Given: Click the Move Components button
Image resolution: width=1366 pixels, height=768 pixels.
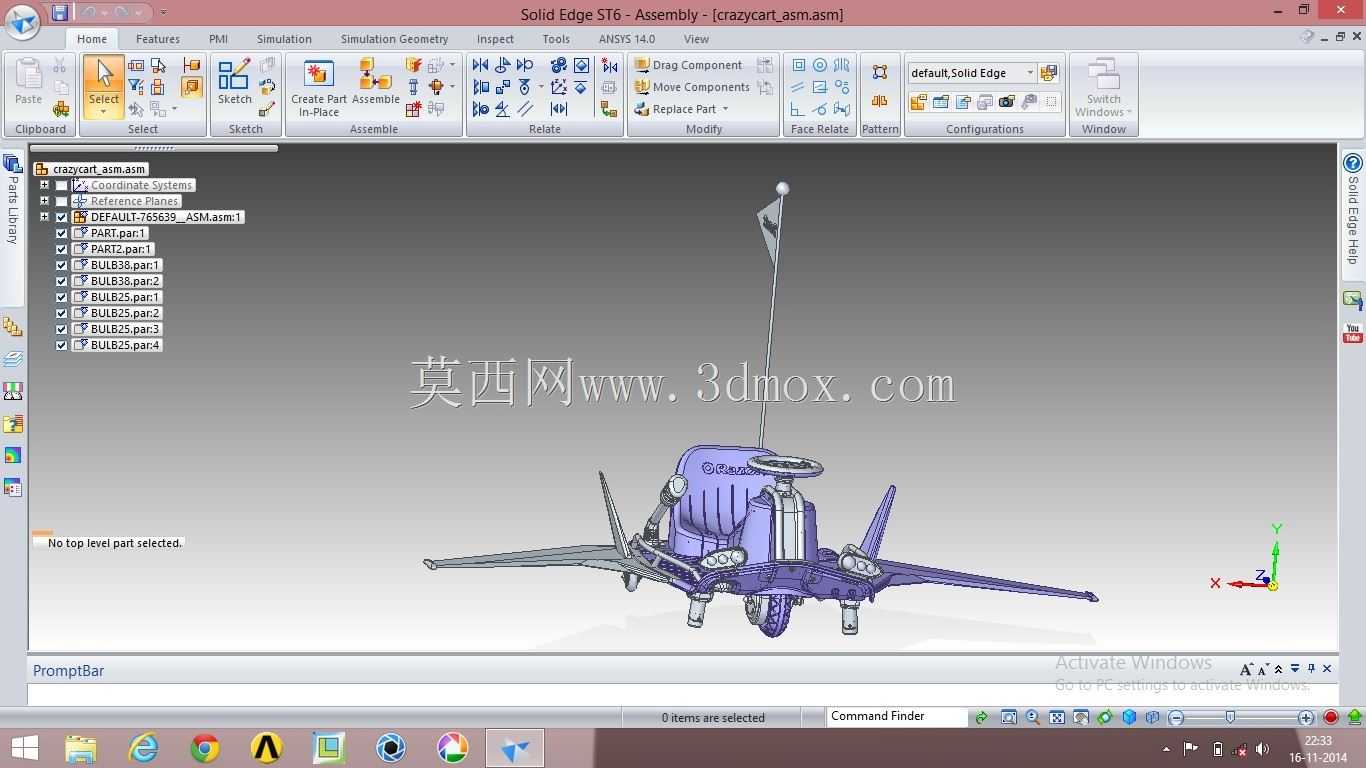Looking at the screenshot, I should (692, 87).
